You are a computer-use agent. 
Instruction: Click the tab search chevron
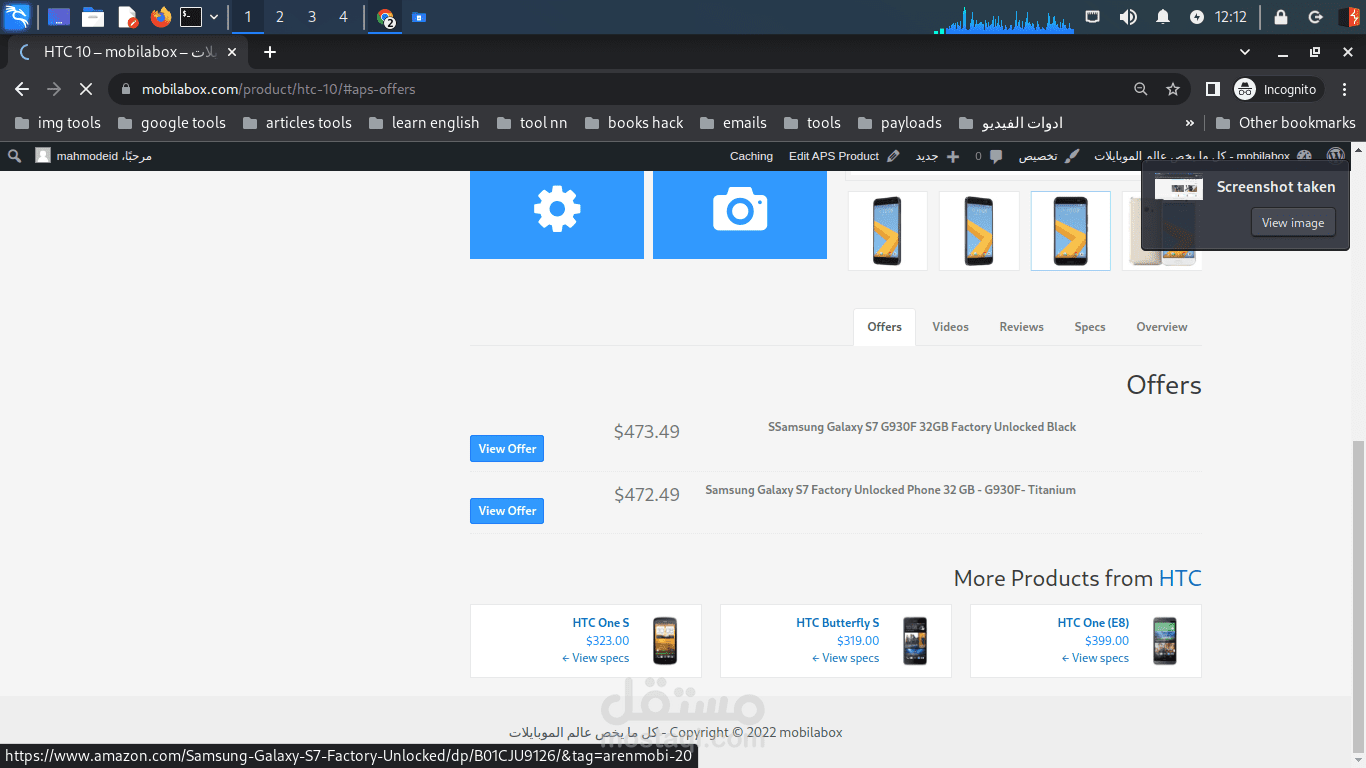(x=1245, y=52)
